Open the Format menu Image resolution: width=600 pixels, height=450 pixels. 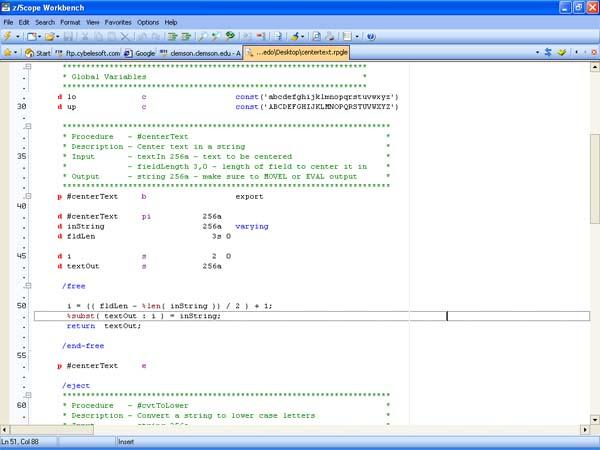70,22
